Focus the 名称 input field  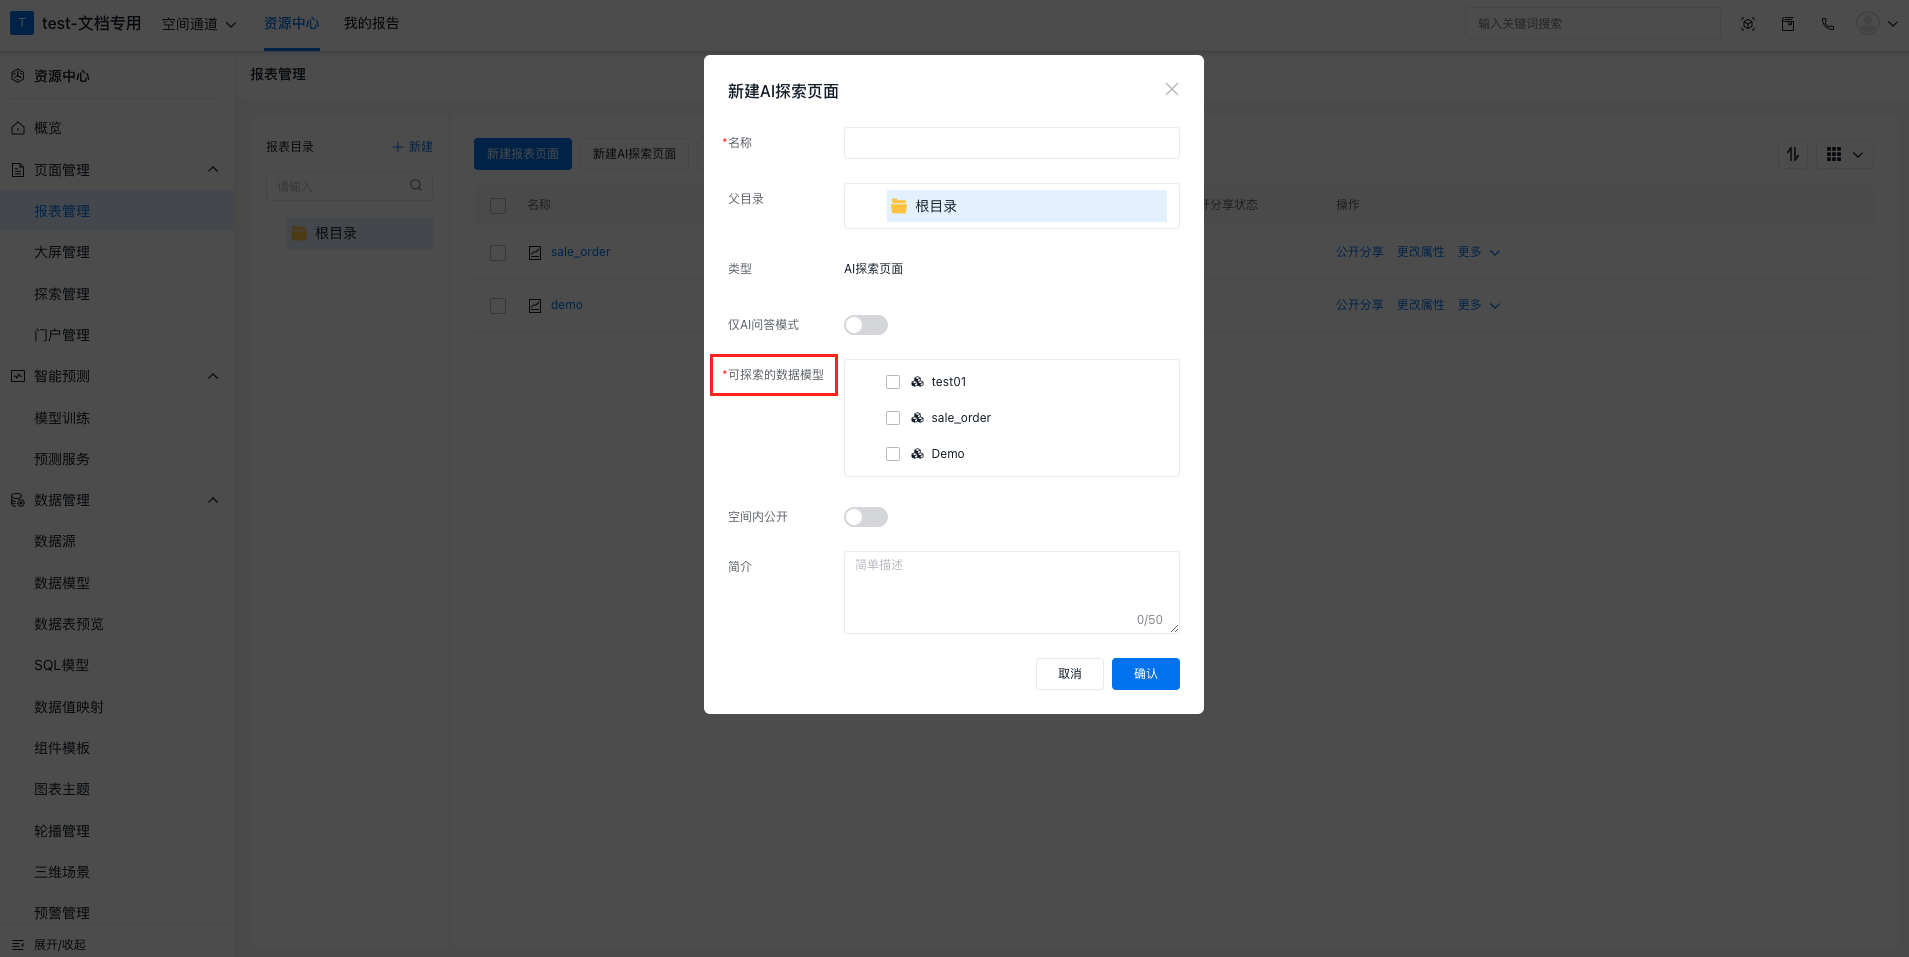coord(1011,143)
